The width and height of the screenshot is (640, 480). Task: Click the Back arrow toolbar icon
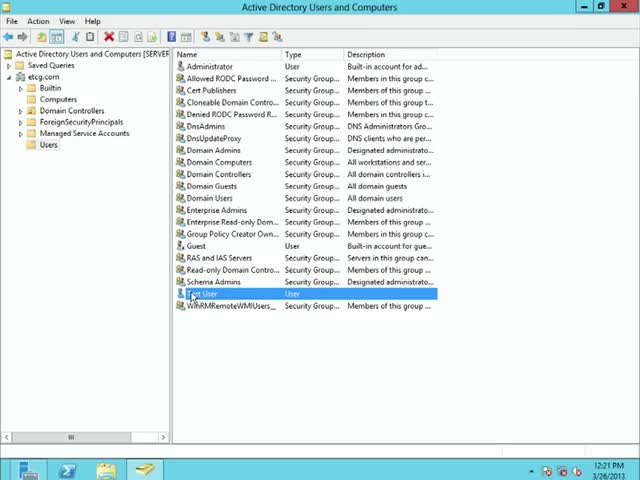[x=8, y=37]
